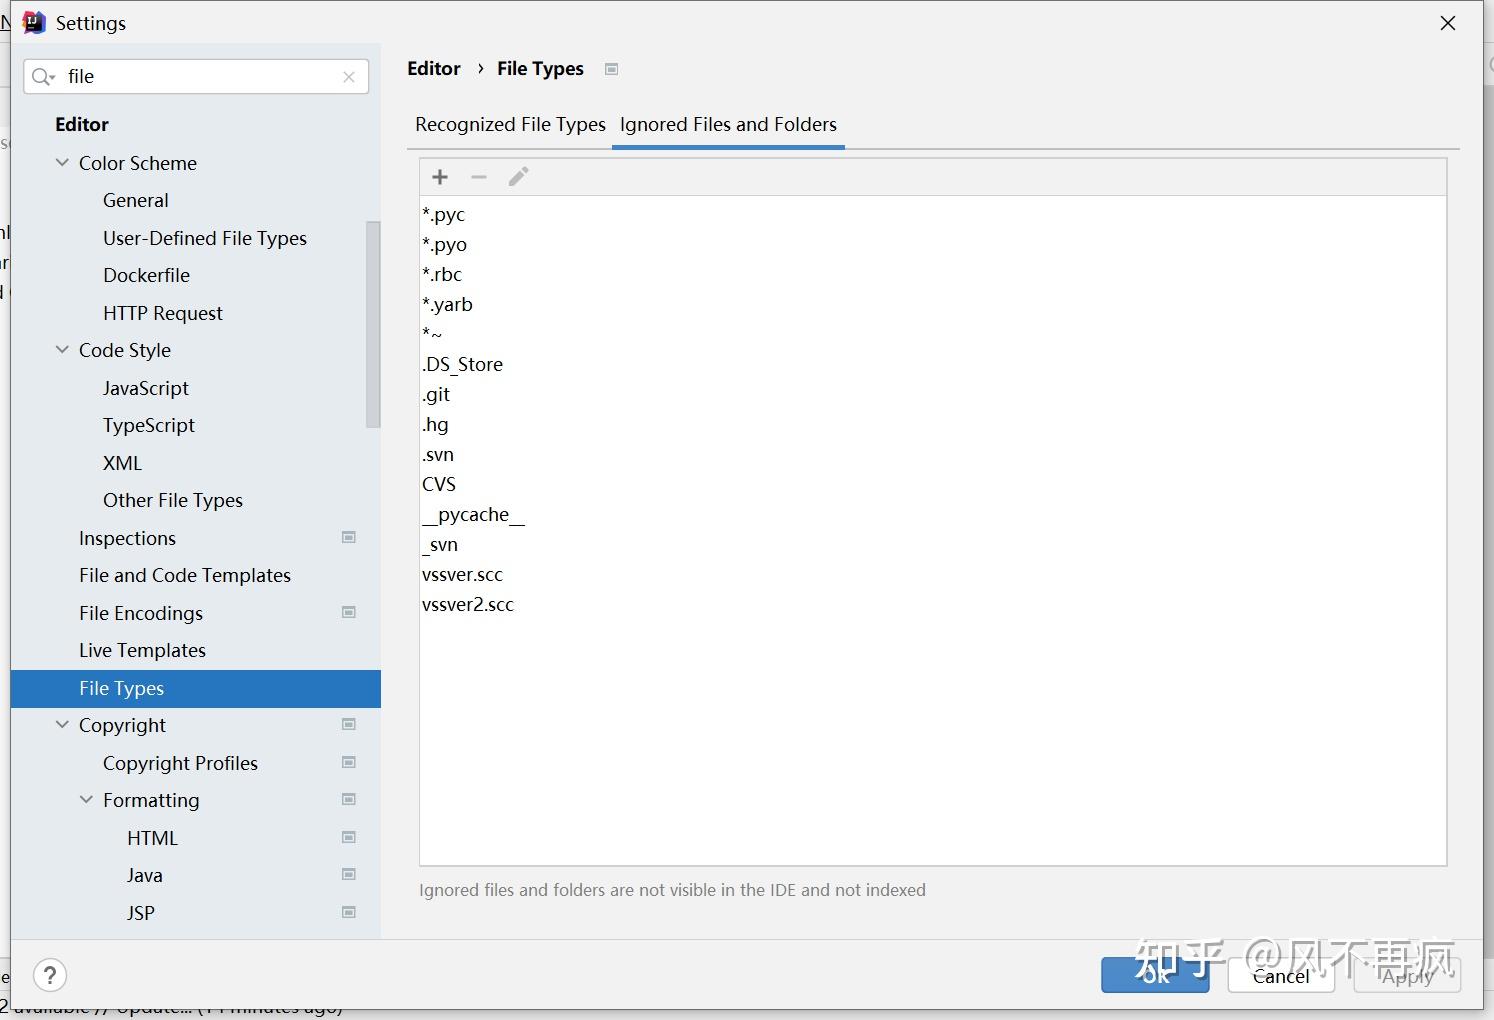Click Editor breadcrumb in header
Image resolution: width=1494 pixels, height=1020 pixels.
tap(434, 69)
